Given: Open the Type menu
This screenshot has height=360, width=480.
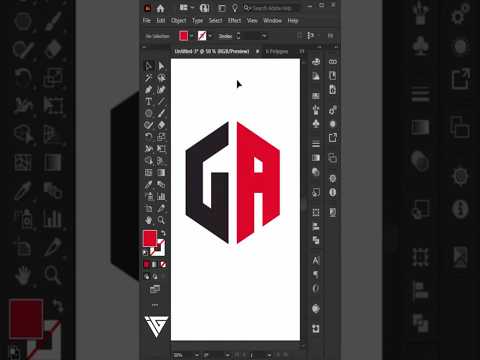Looking at the screenshot, I should click(x=197, y=21).
